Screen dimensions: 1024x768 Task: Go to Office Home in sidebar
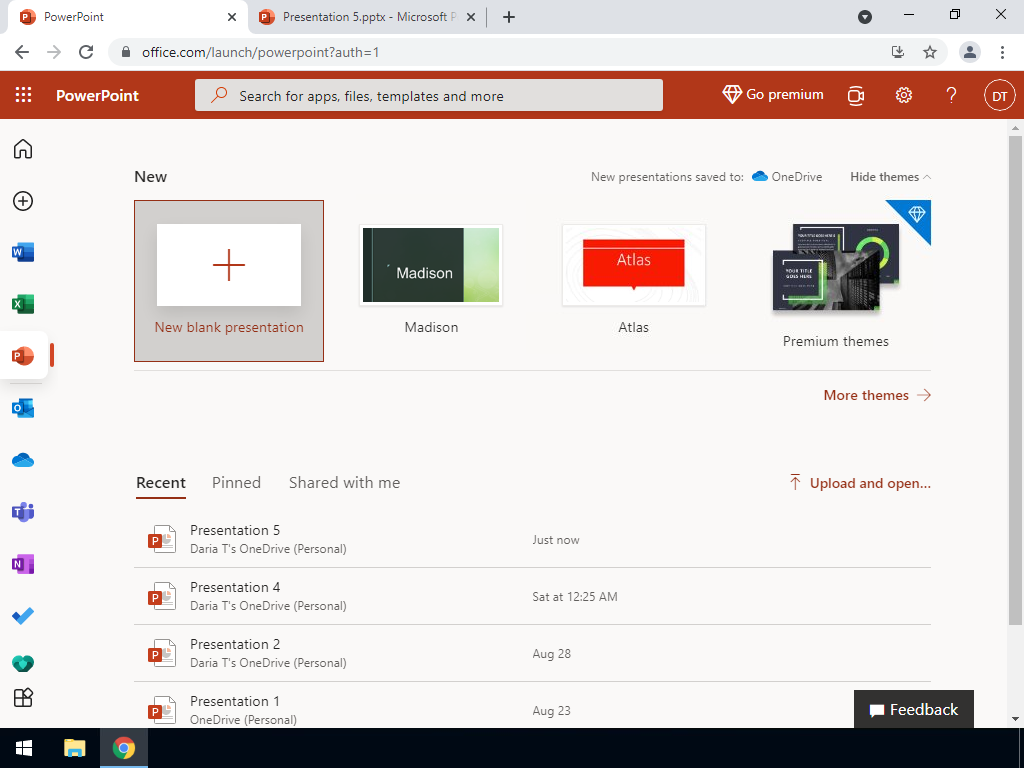[x=23, y=149]
